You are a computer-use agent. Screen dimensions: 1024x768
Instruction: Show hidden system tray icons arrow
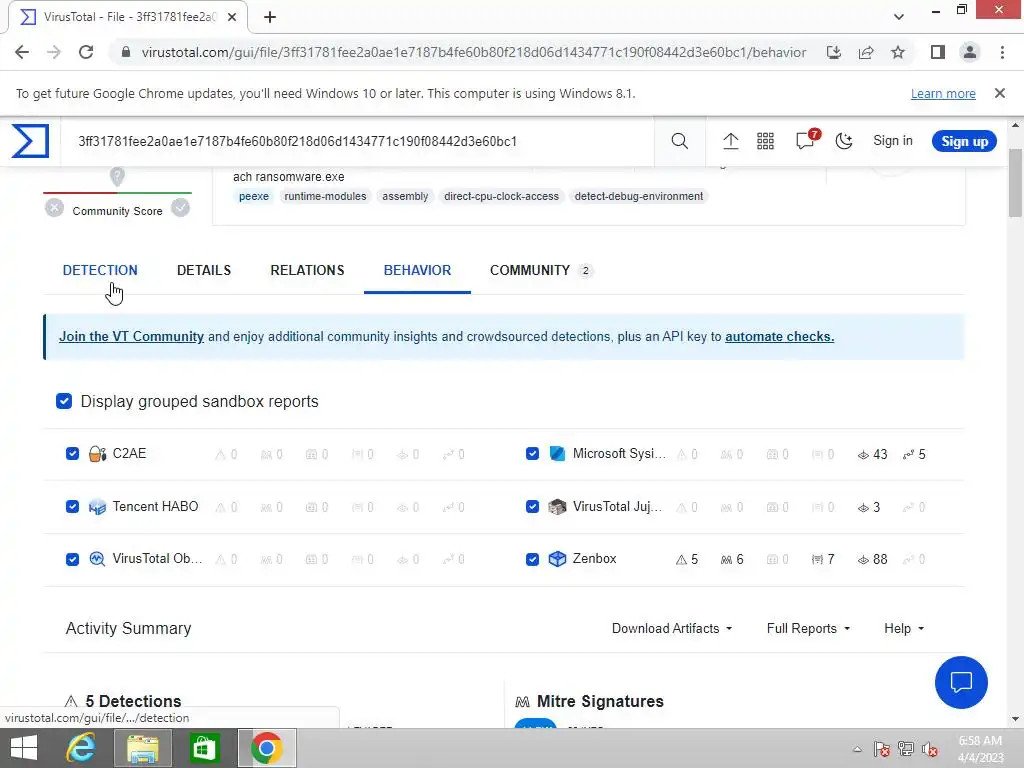click(857, 749)
